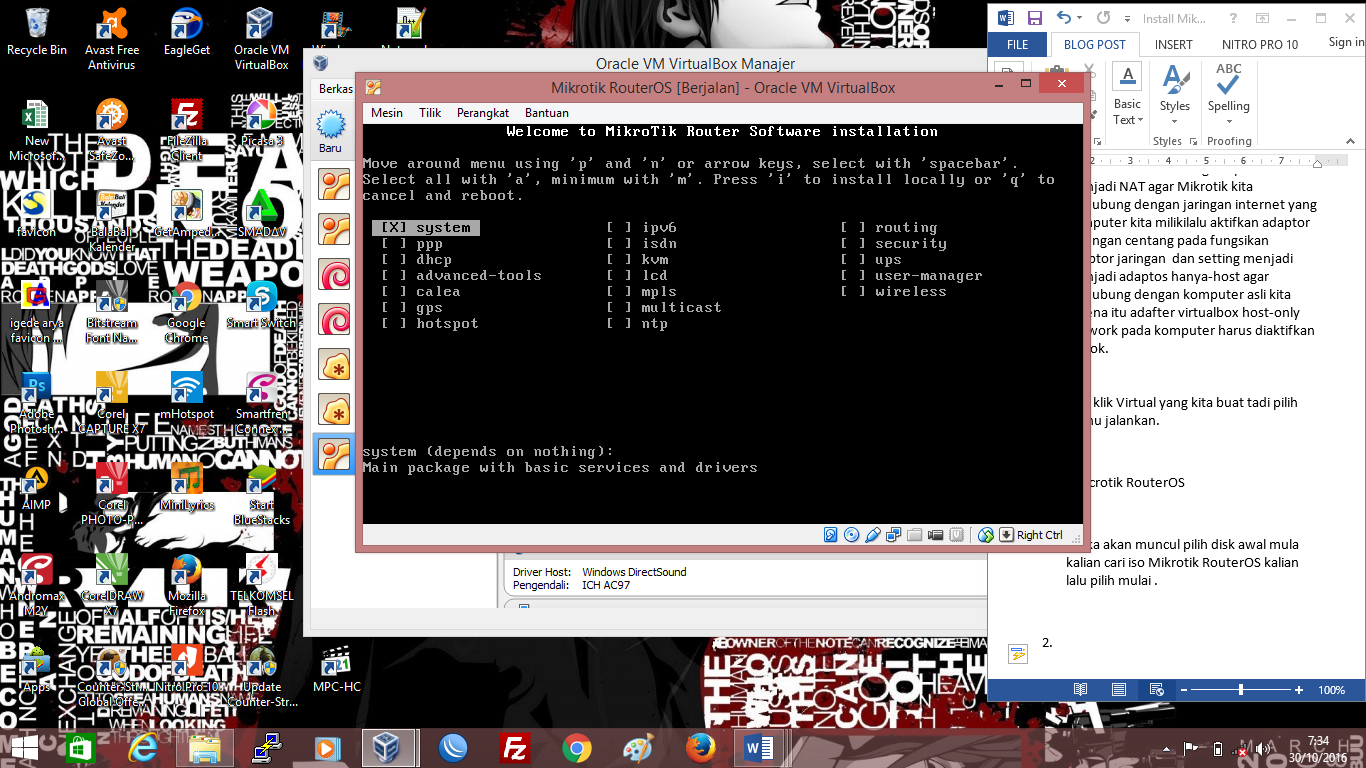The width and height of the screenshot is (1366, 768).
Task: Open Smart Switch desktop shortcut
Action: [261, 305]
